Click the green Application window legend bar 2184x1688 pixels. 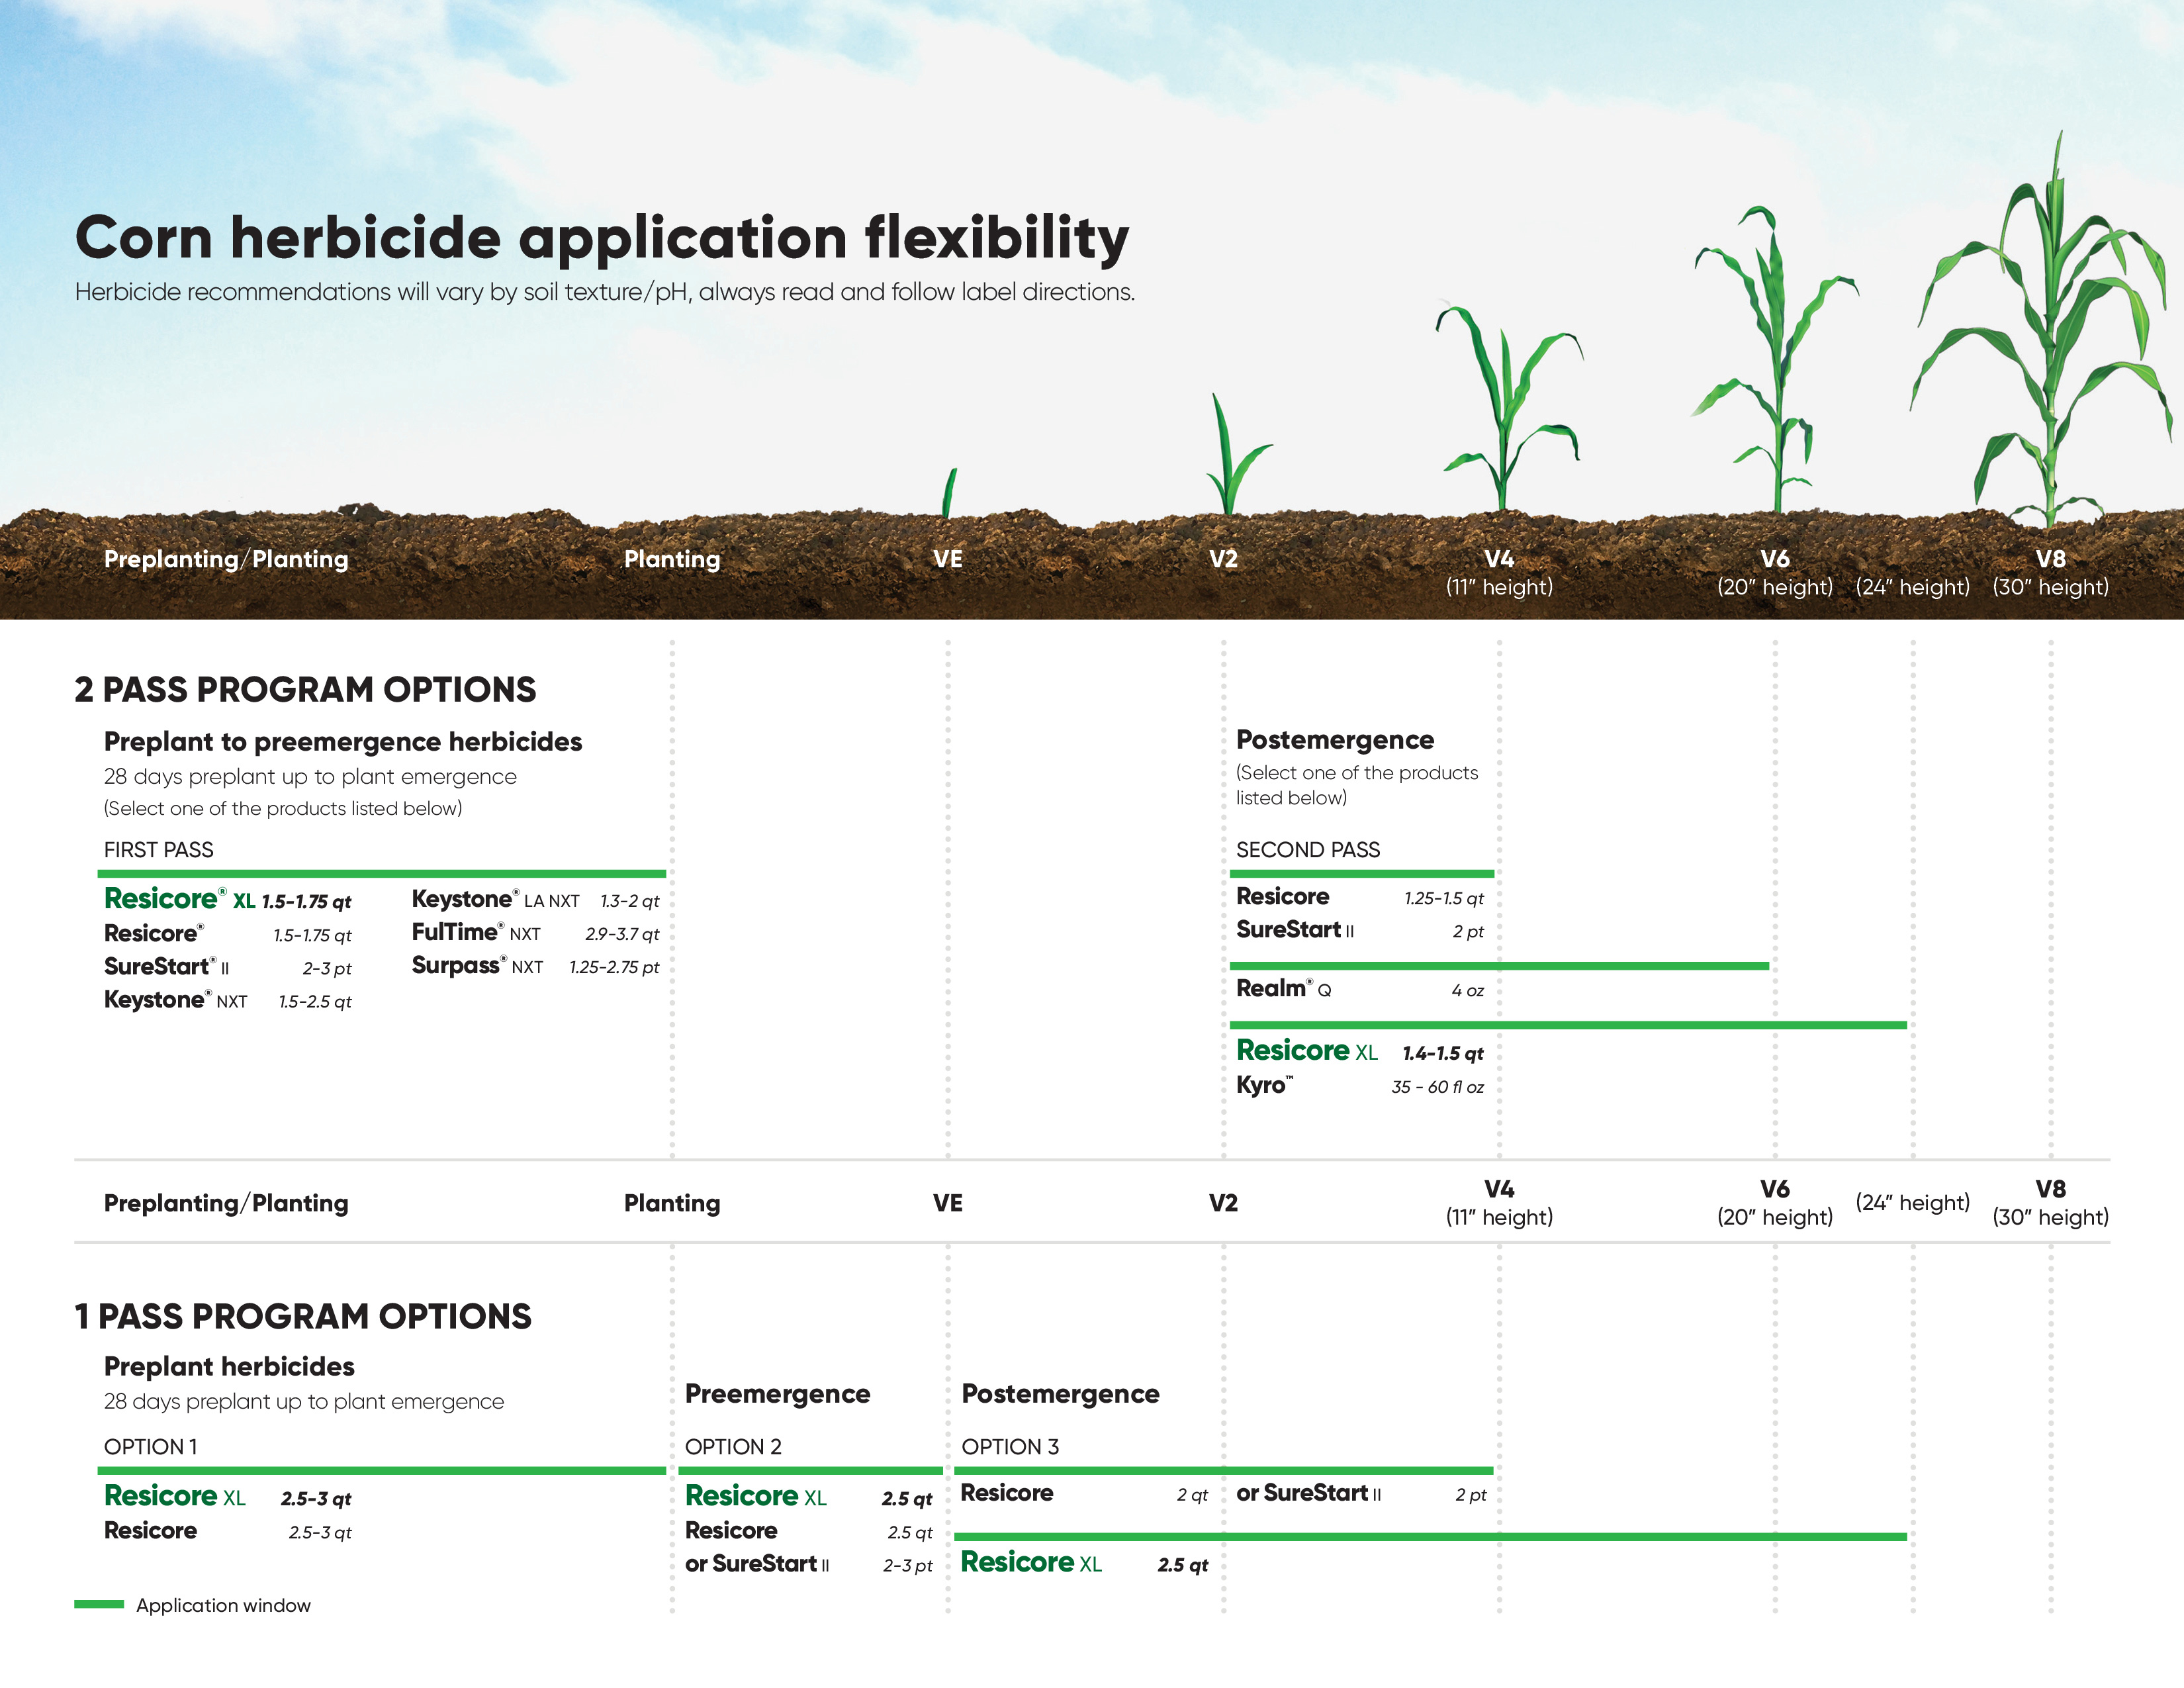98,1604
